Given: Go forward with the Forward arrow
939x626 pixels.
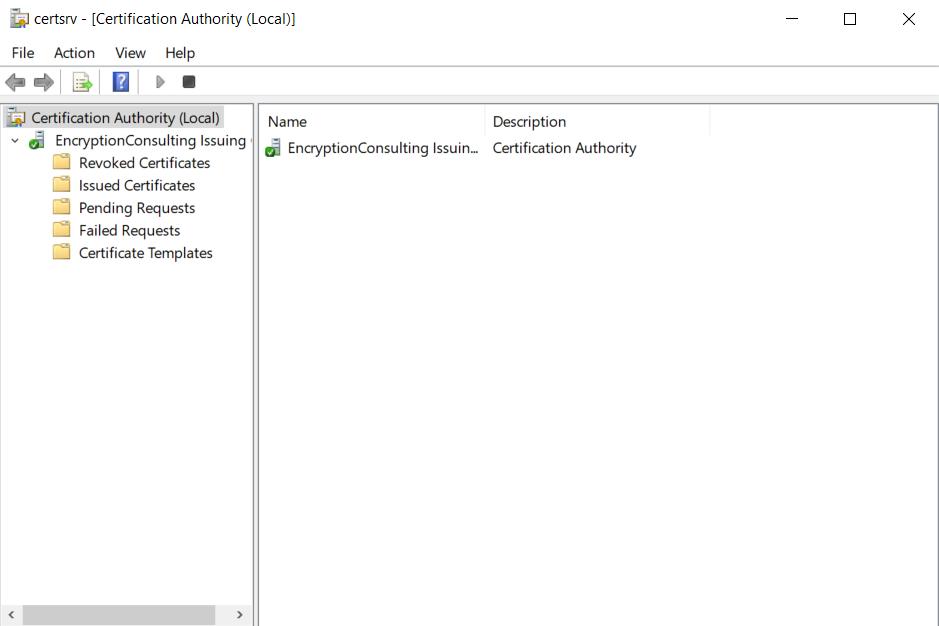Looking at the screenshot, I should coord(44,82).
